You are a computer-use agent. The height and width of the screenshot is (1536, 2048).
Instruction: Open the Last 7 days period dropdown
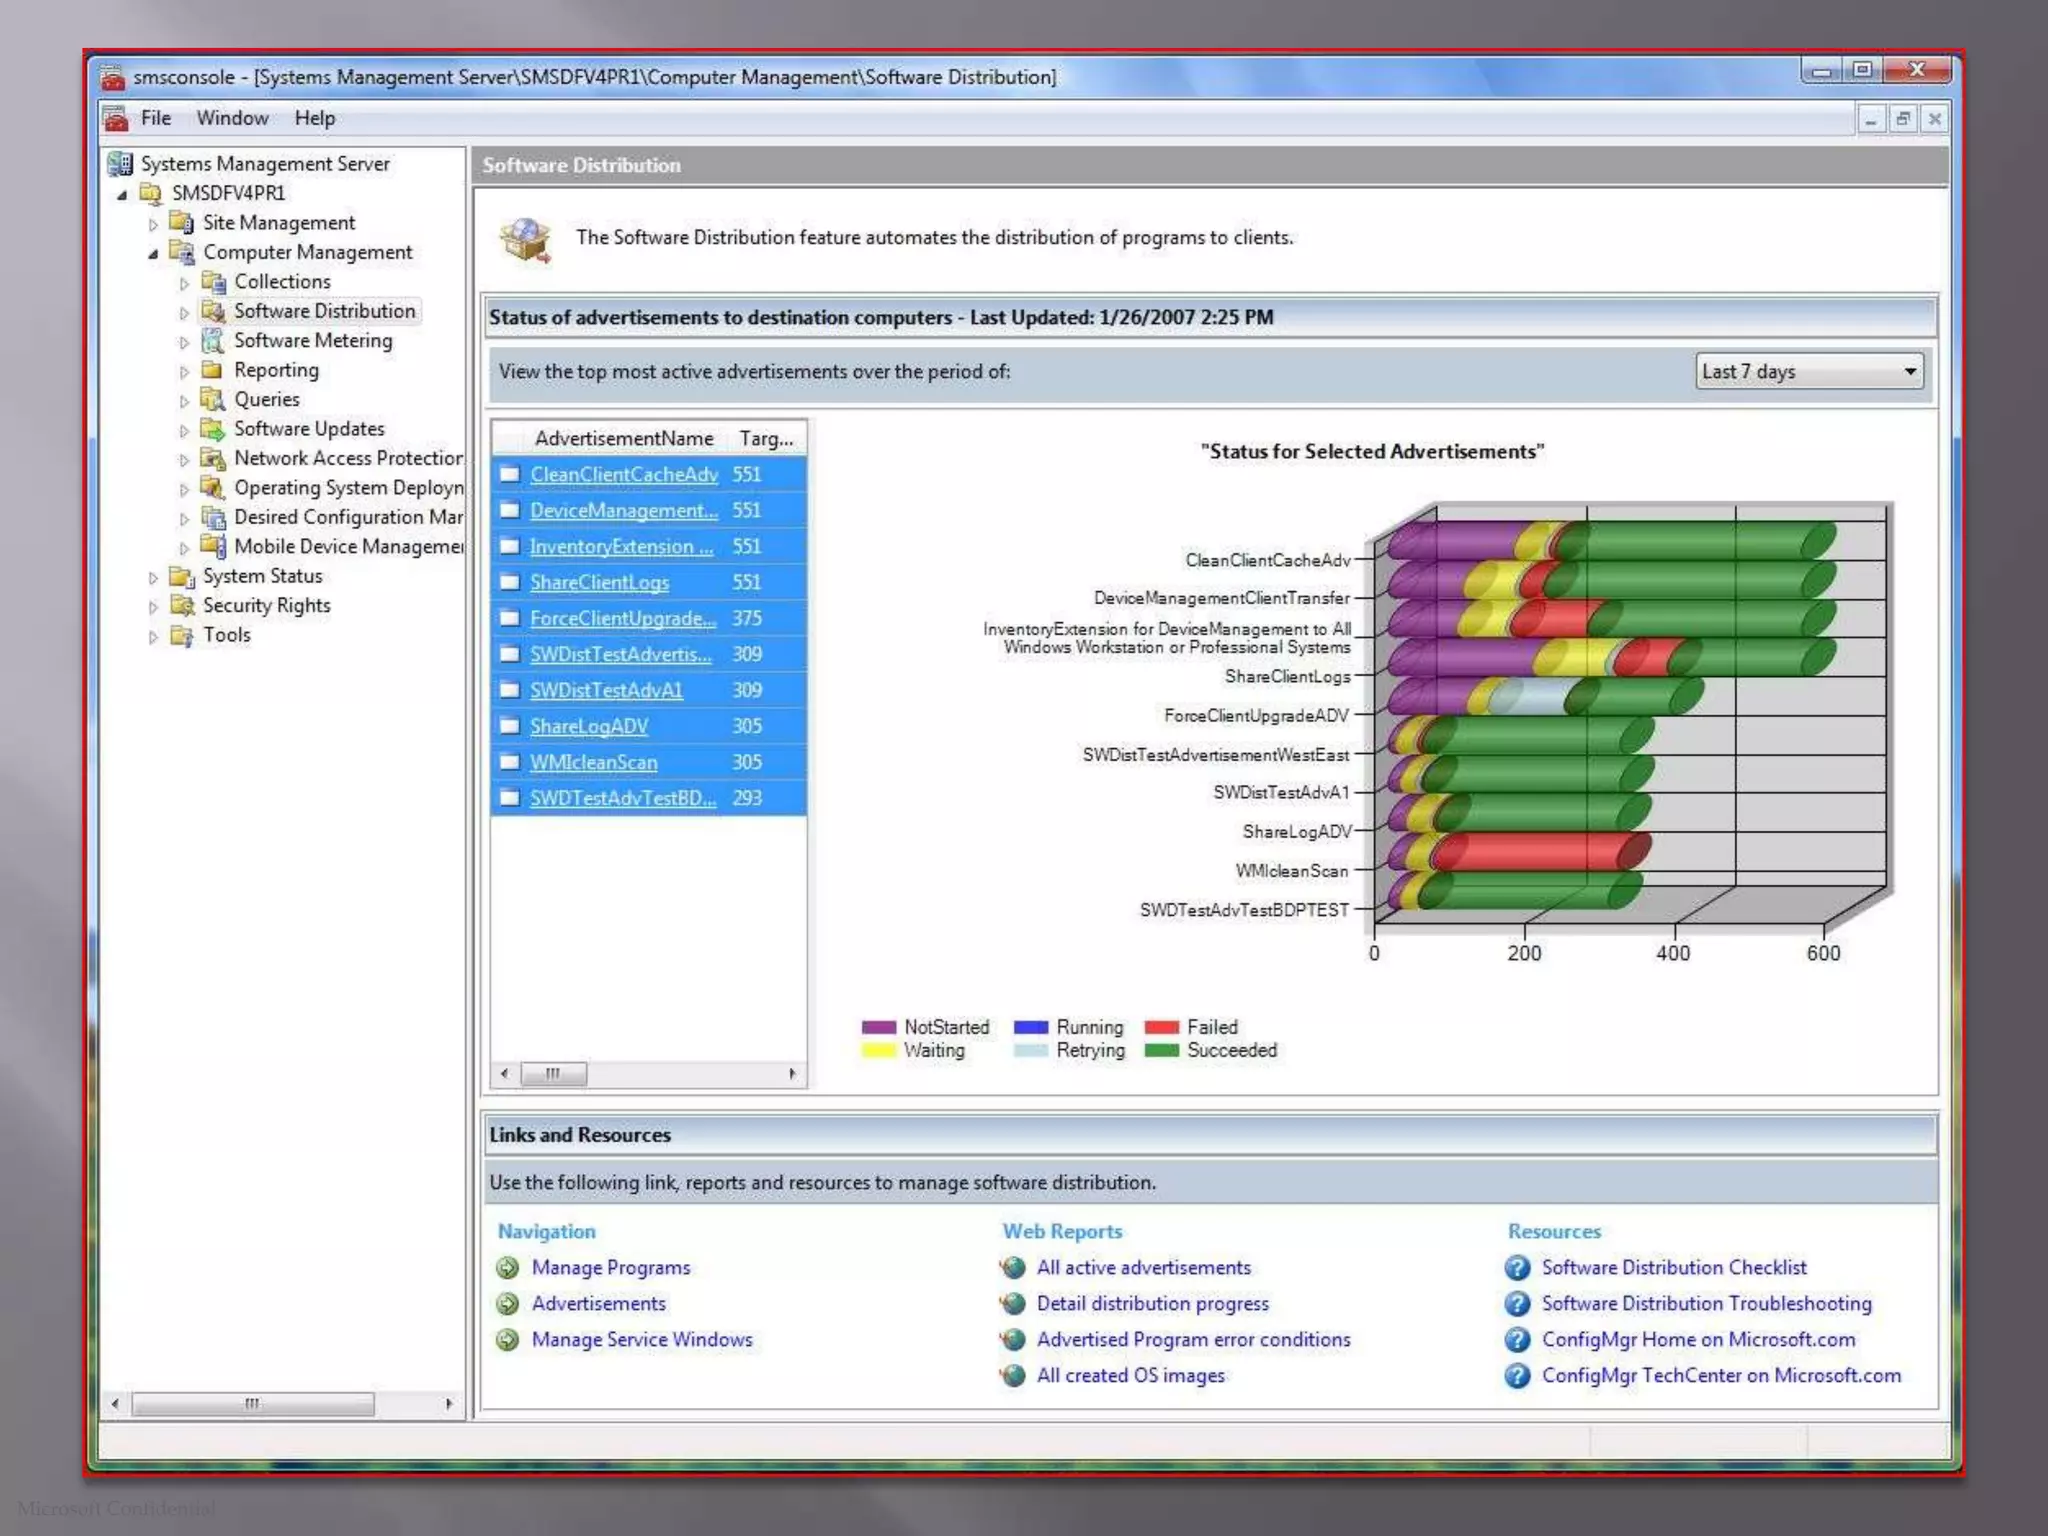coord(1909,372)
